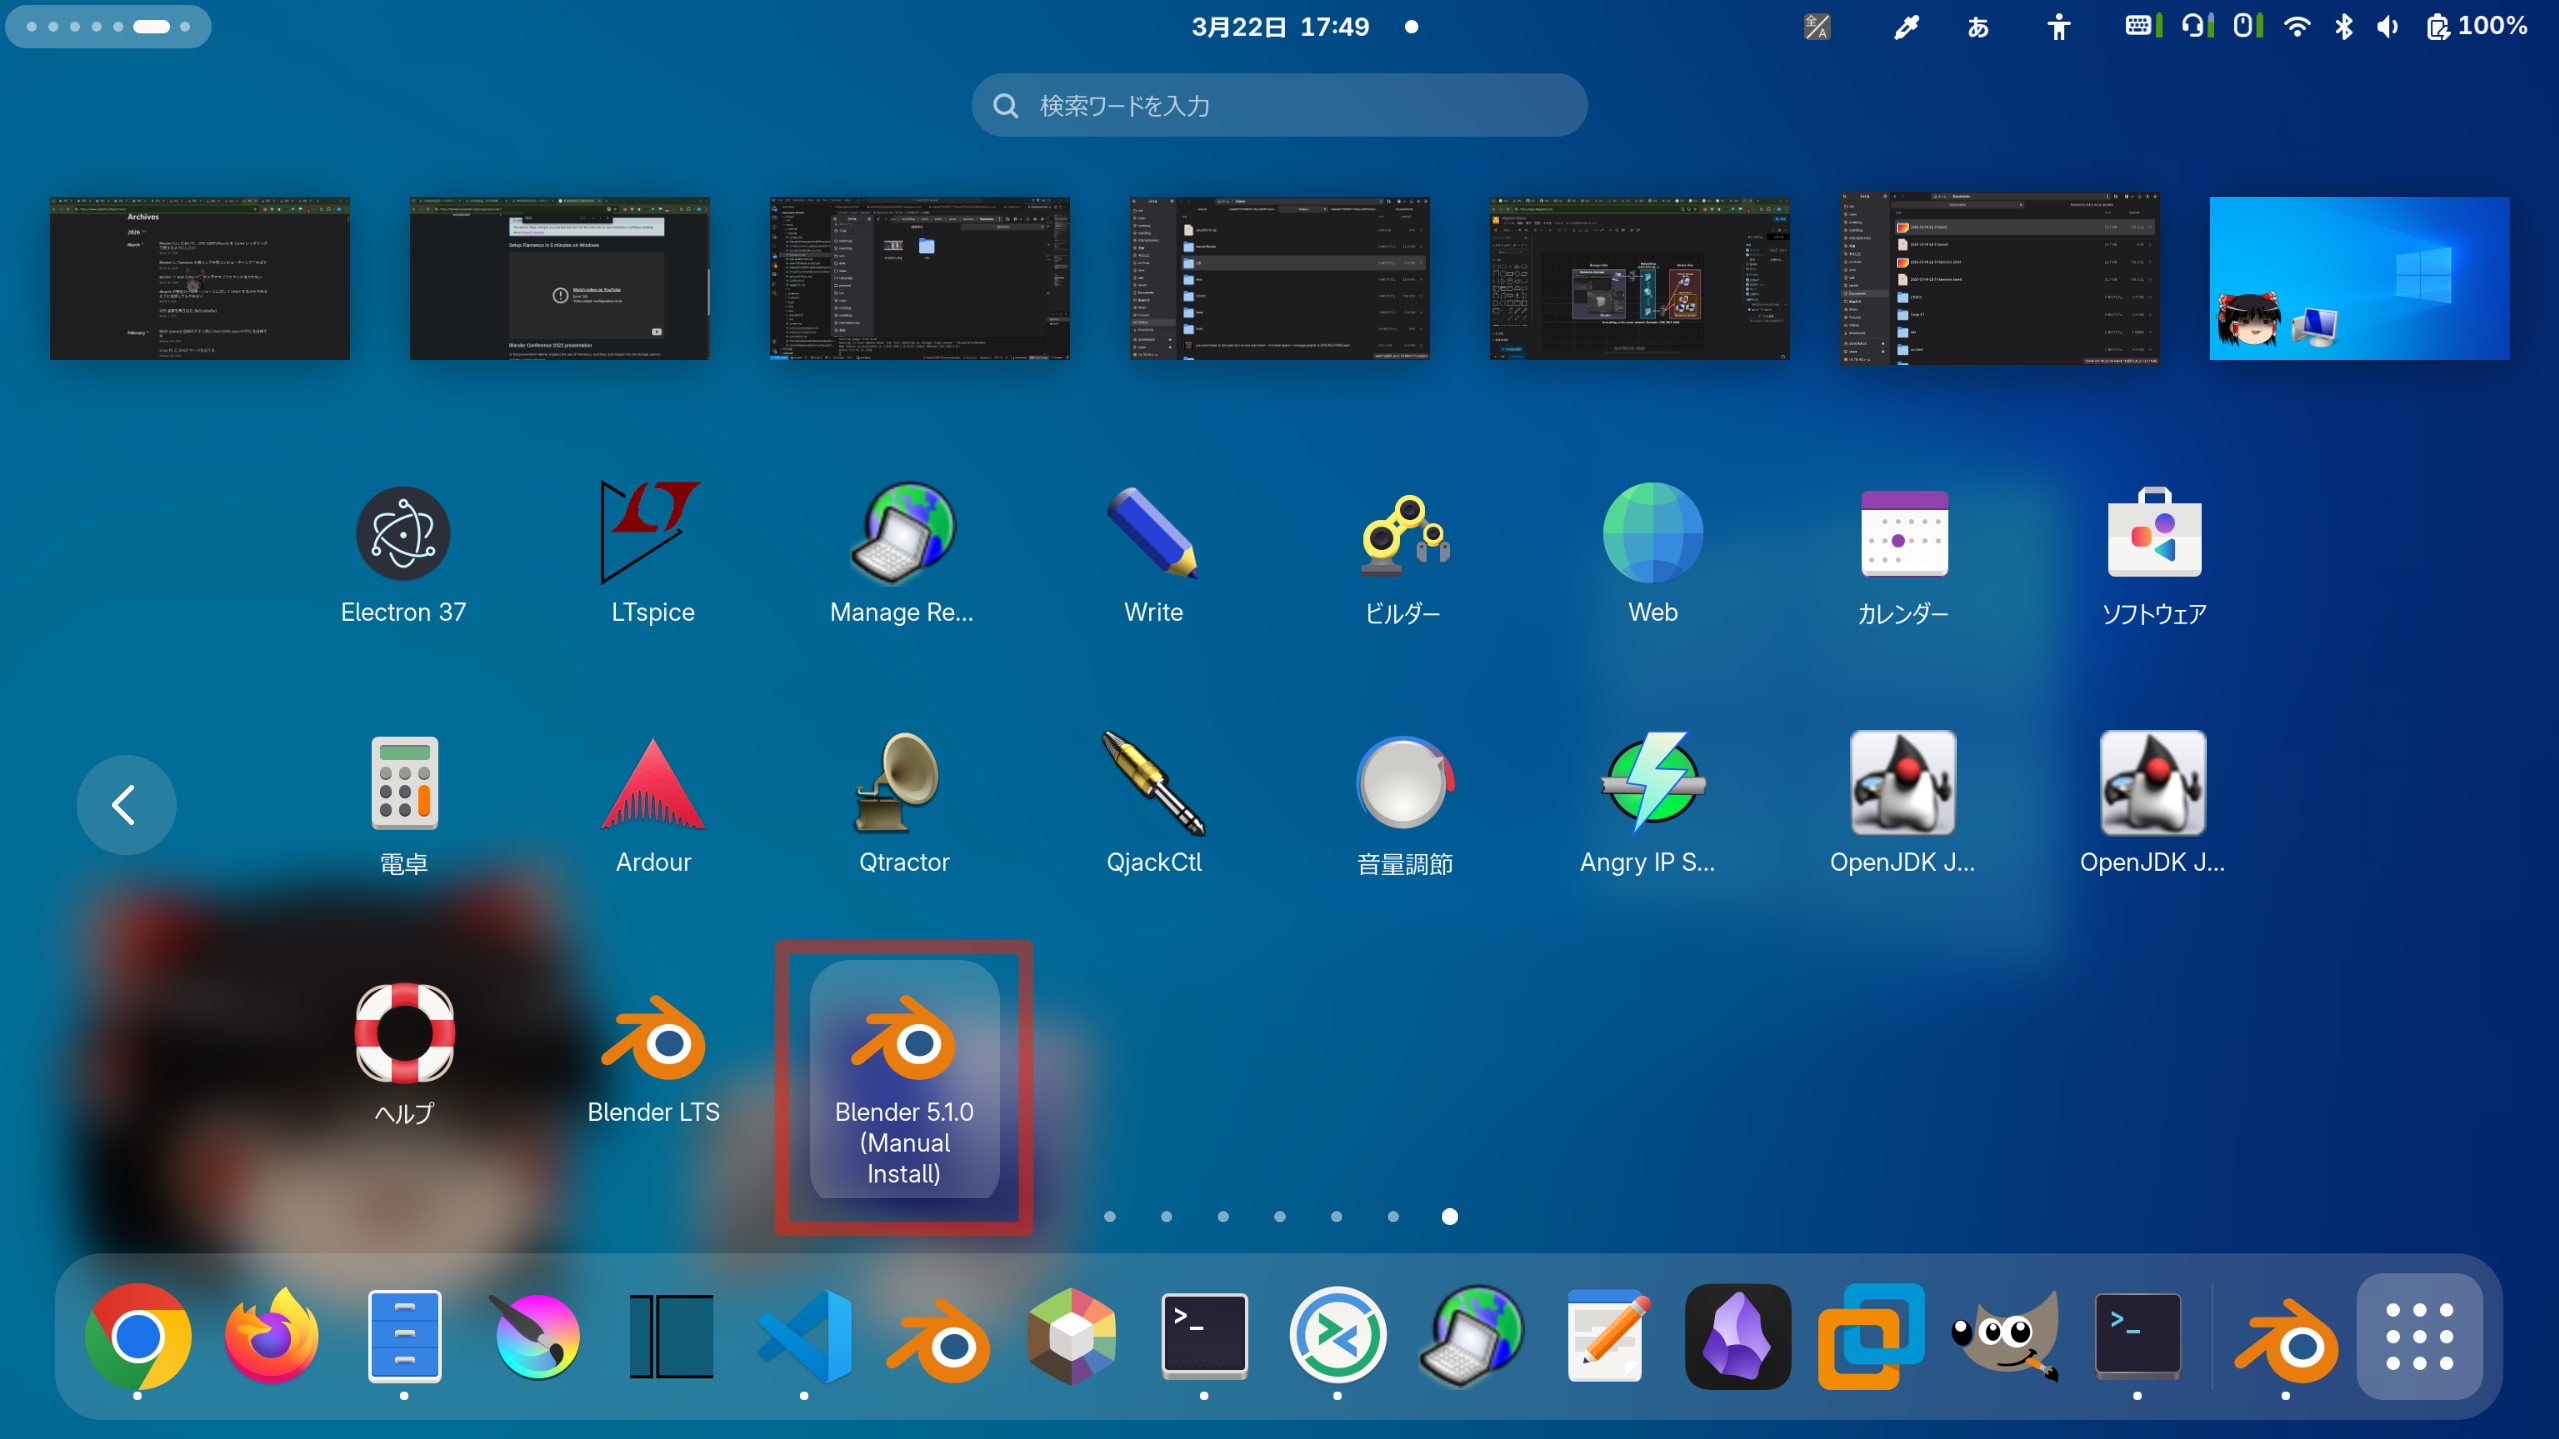Click the eyedropper color picker in top bar
Viewport: 2559px width, 1439px height.
click(1906, 27)
